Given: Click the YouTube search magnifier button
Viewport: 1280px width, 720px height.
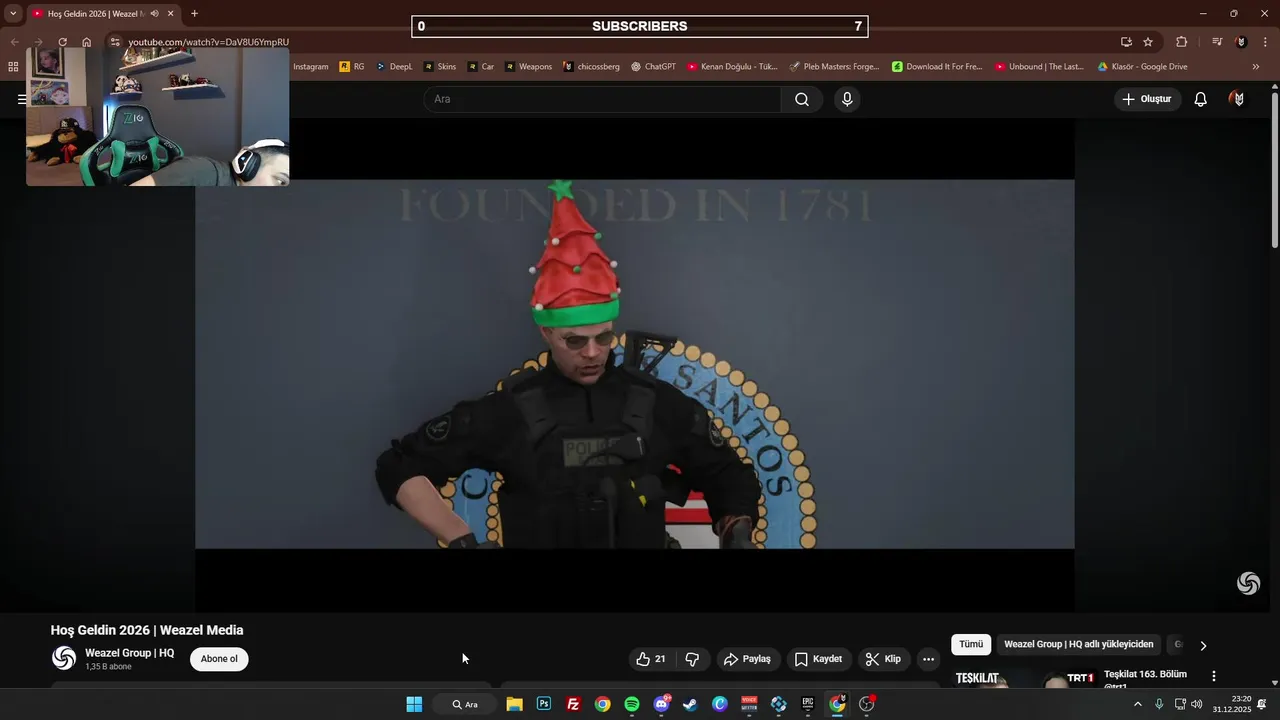Looking at the screenshot, I should [802, 99].
